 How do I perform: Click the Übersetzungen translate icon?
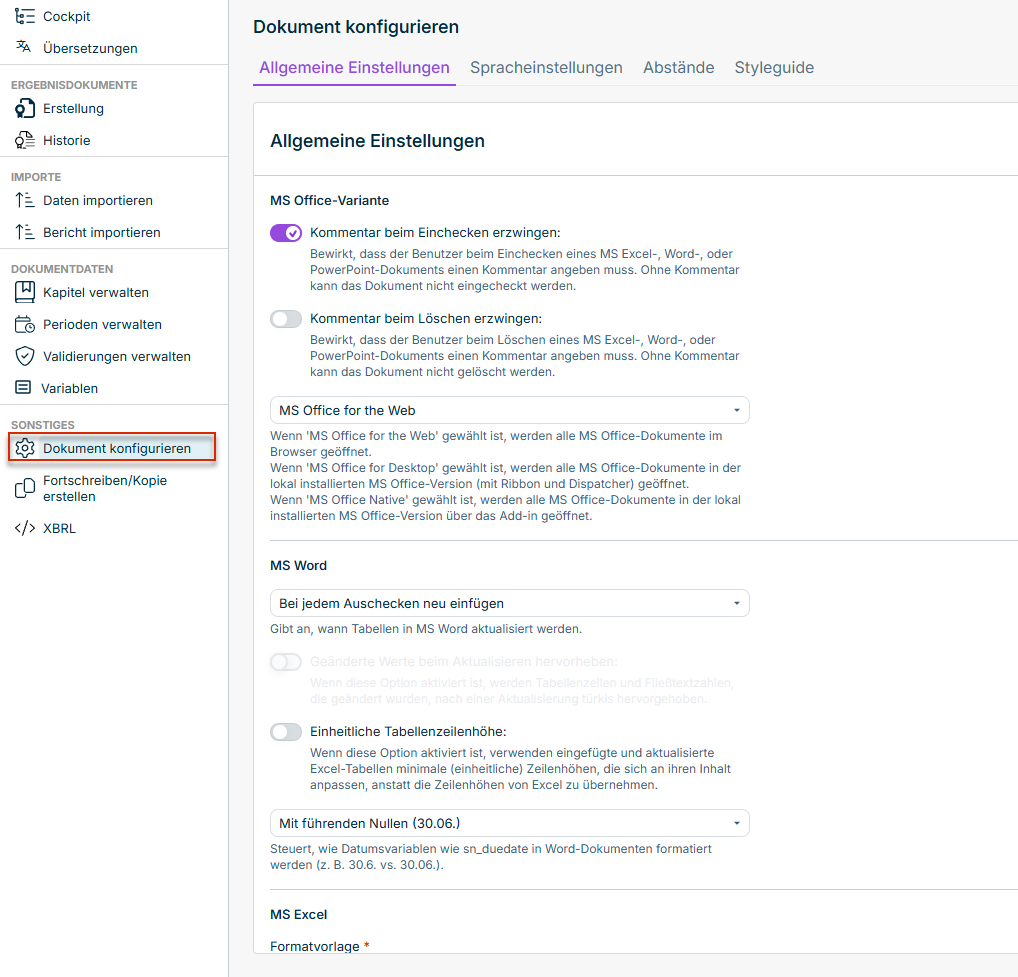24,47
